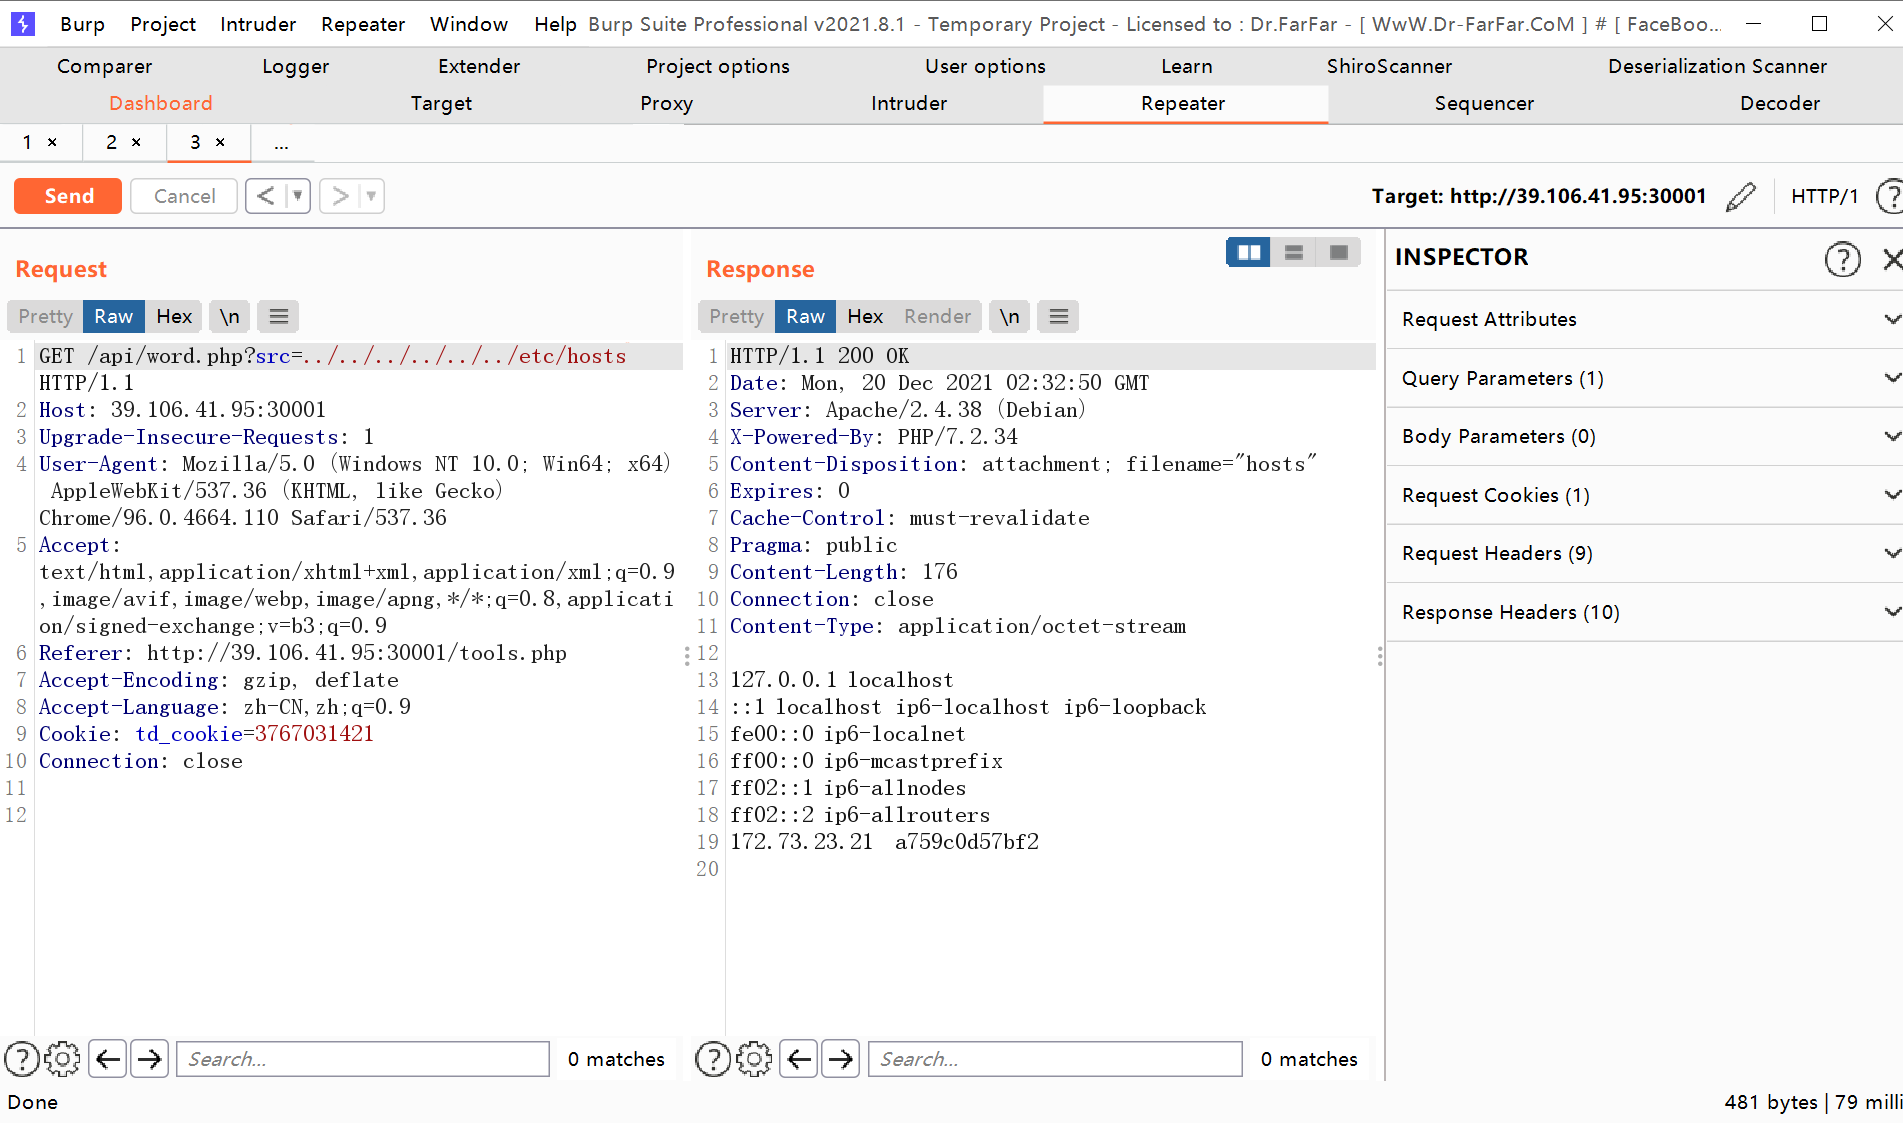Toggle \n non-printable chars in Response
This screenshot has width=1903, height=1123.
click(x=1010, y=316)
